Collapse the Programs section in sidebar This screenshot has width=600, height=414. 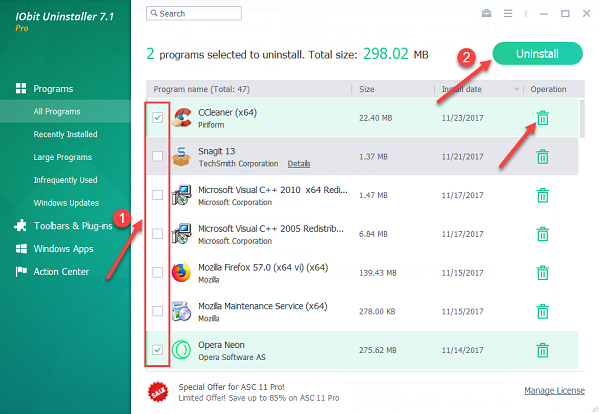53,89
